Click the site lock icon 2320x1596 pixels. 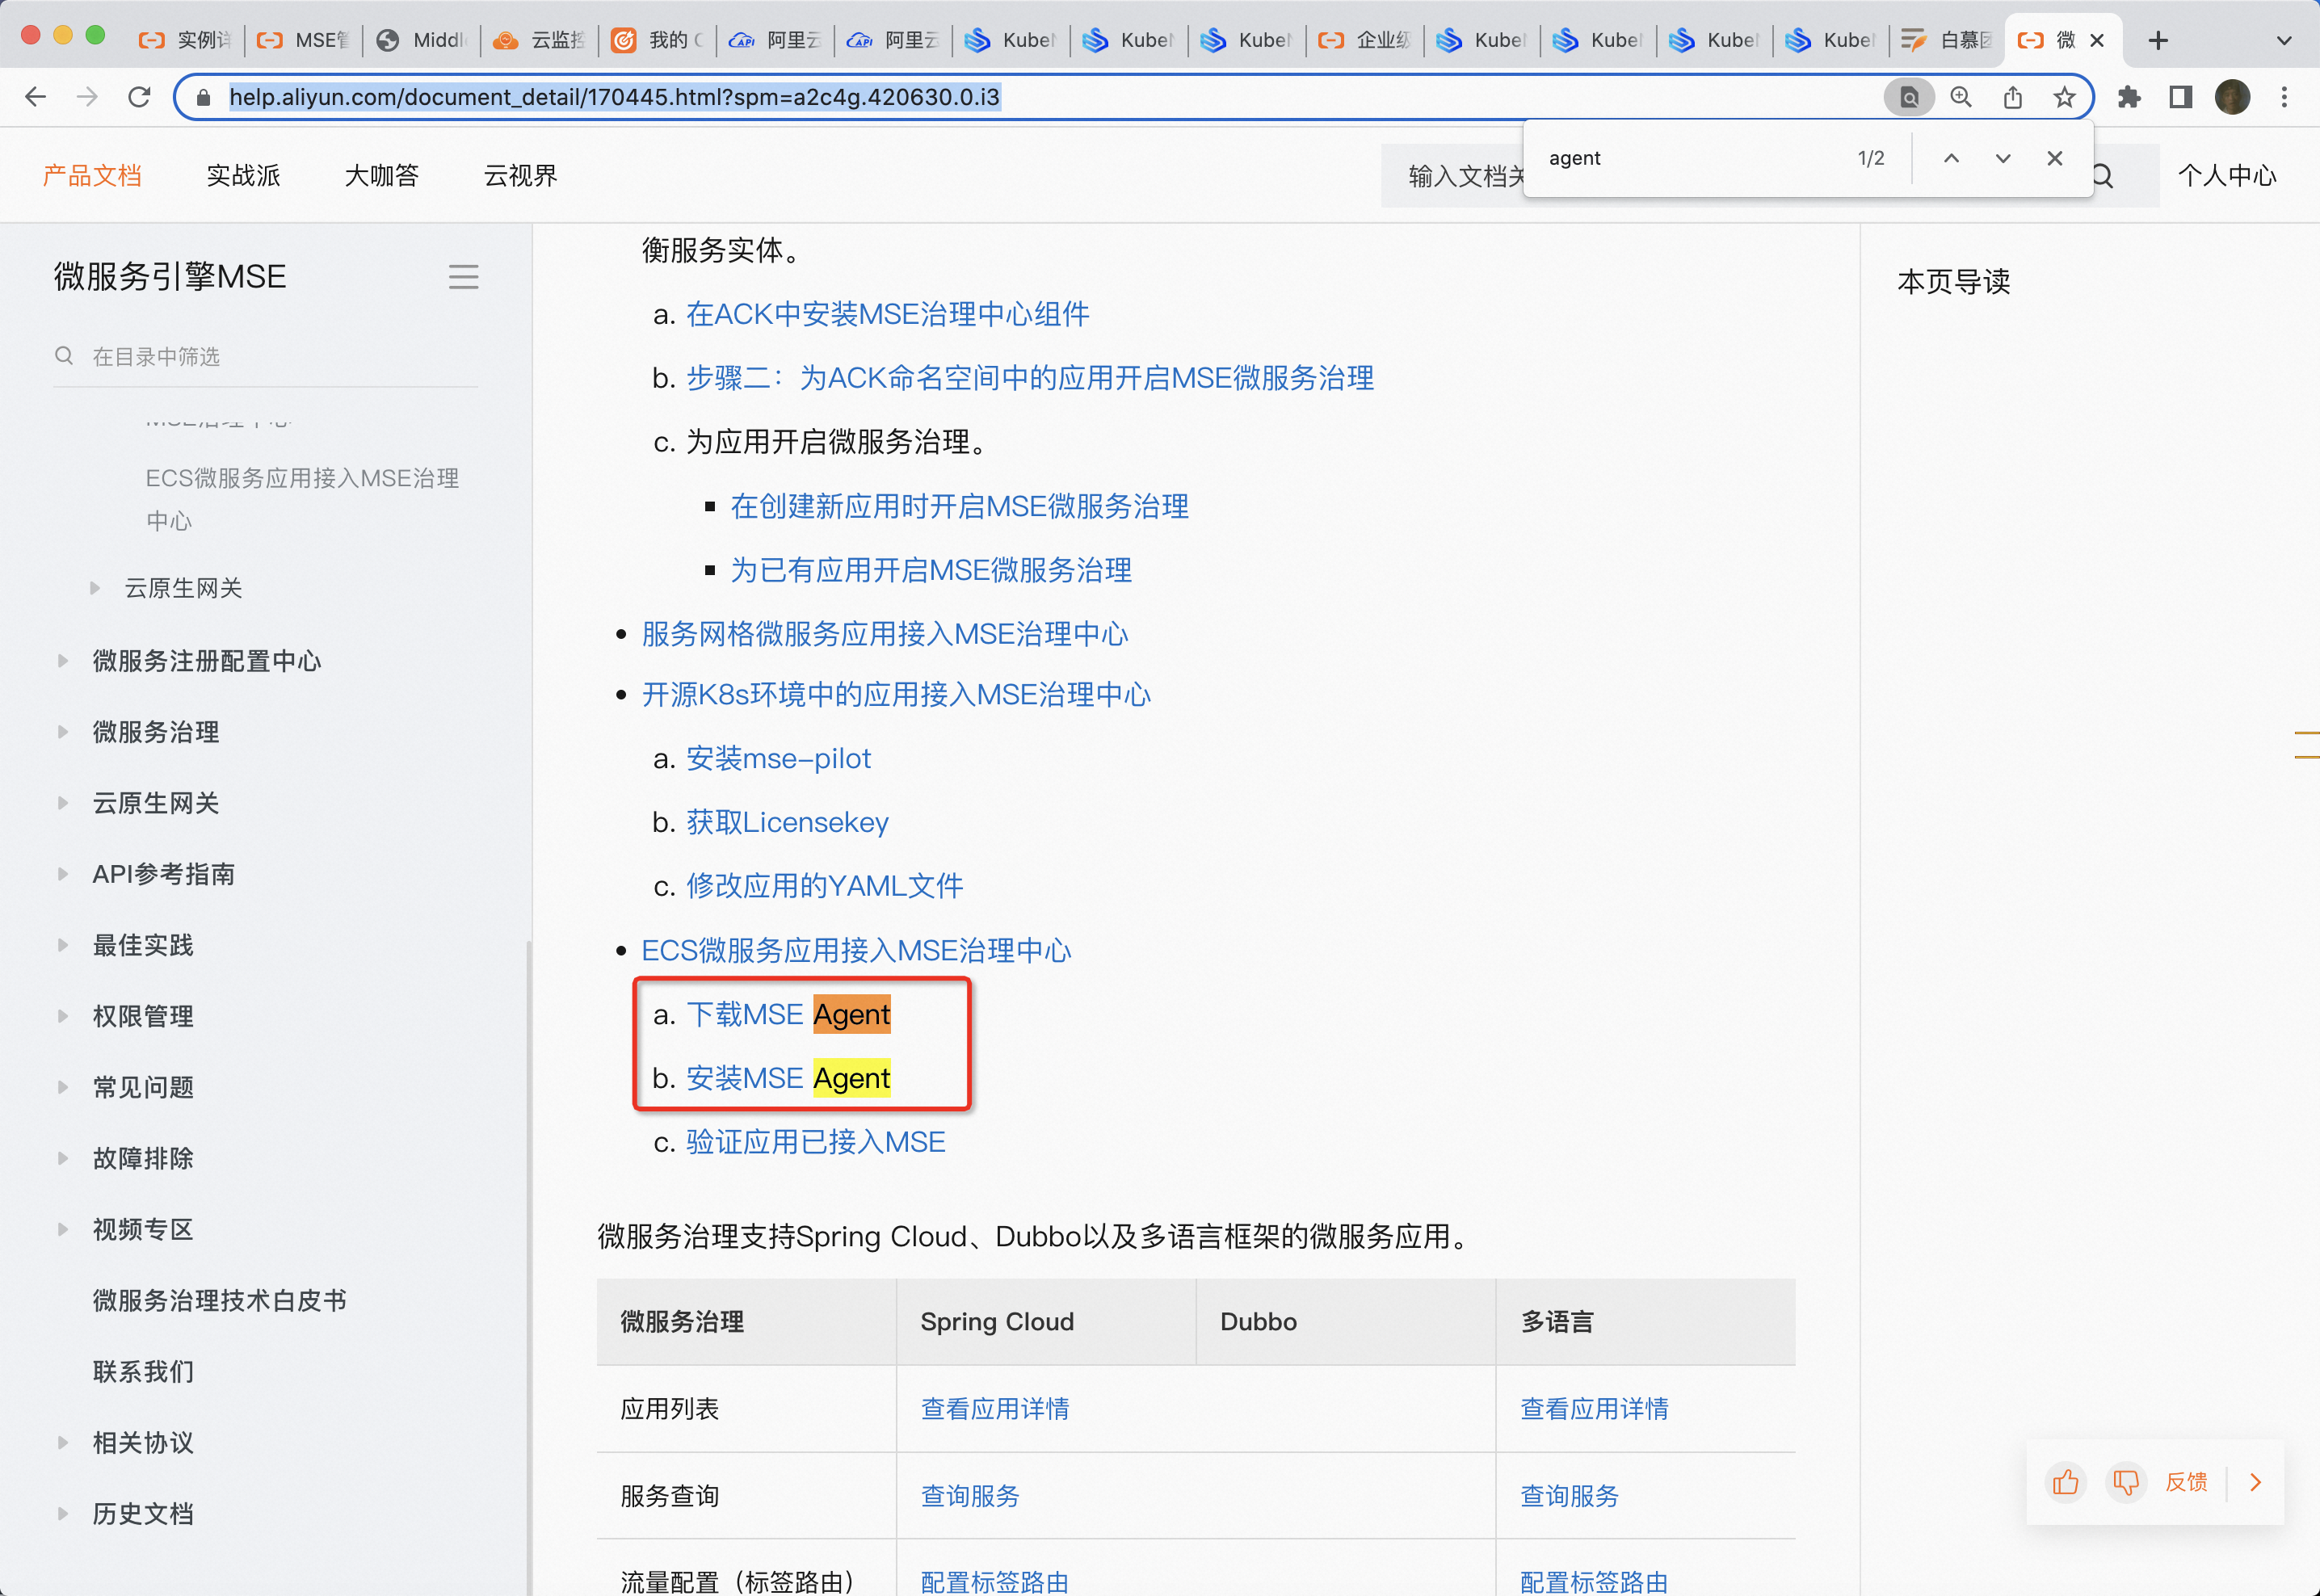point(204,97)
